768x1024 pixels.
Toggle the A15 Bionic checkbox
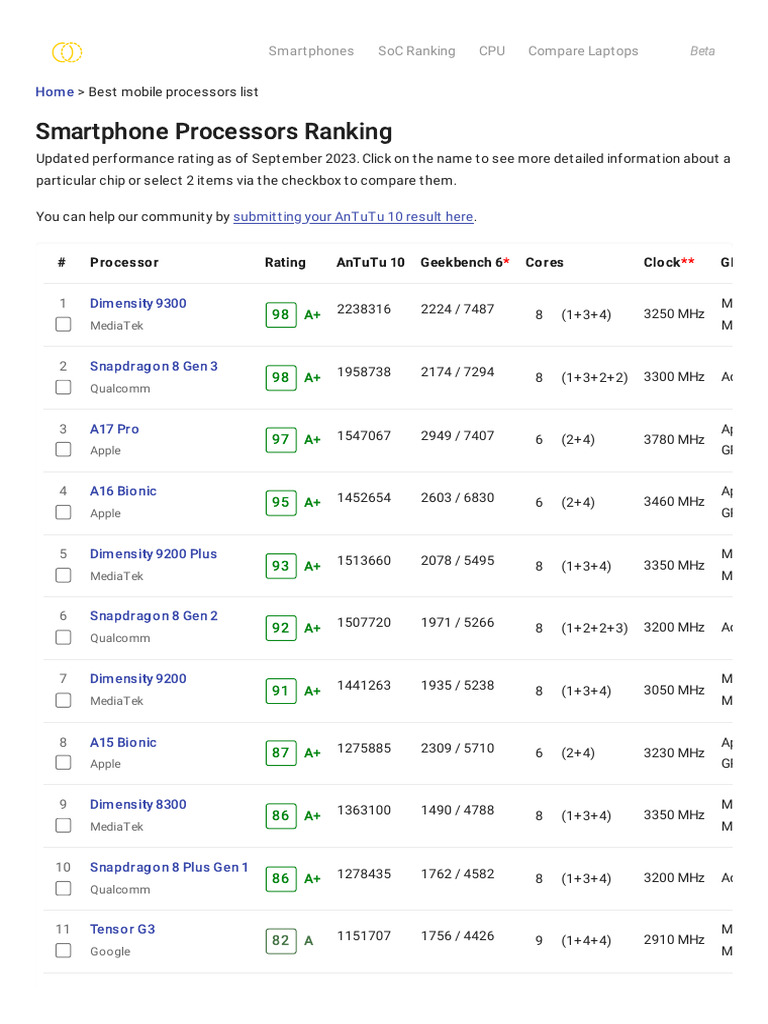click(x=63, y=762)
